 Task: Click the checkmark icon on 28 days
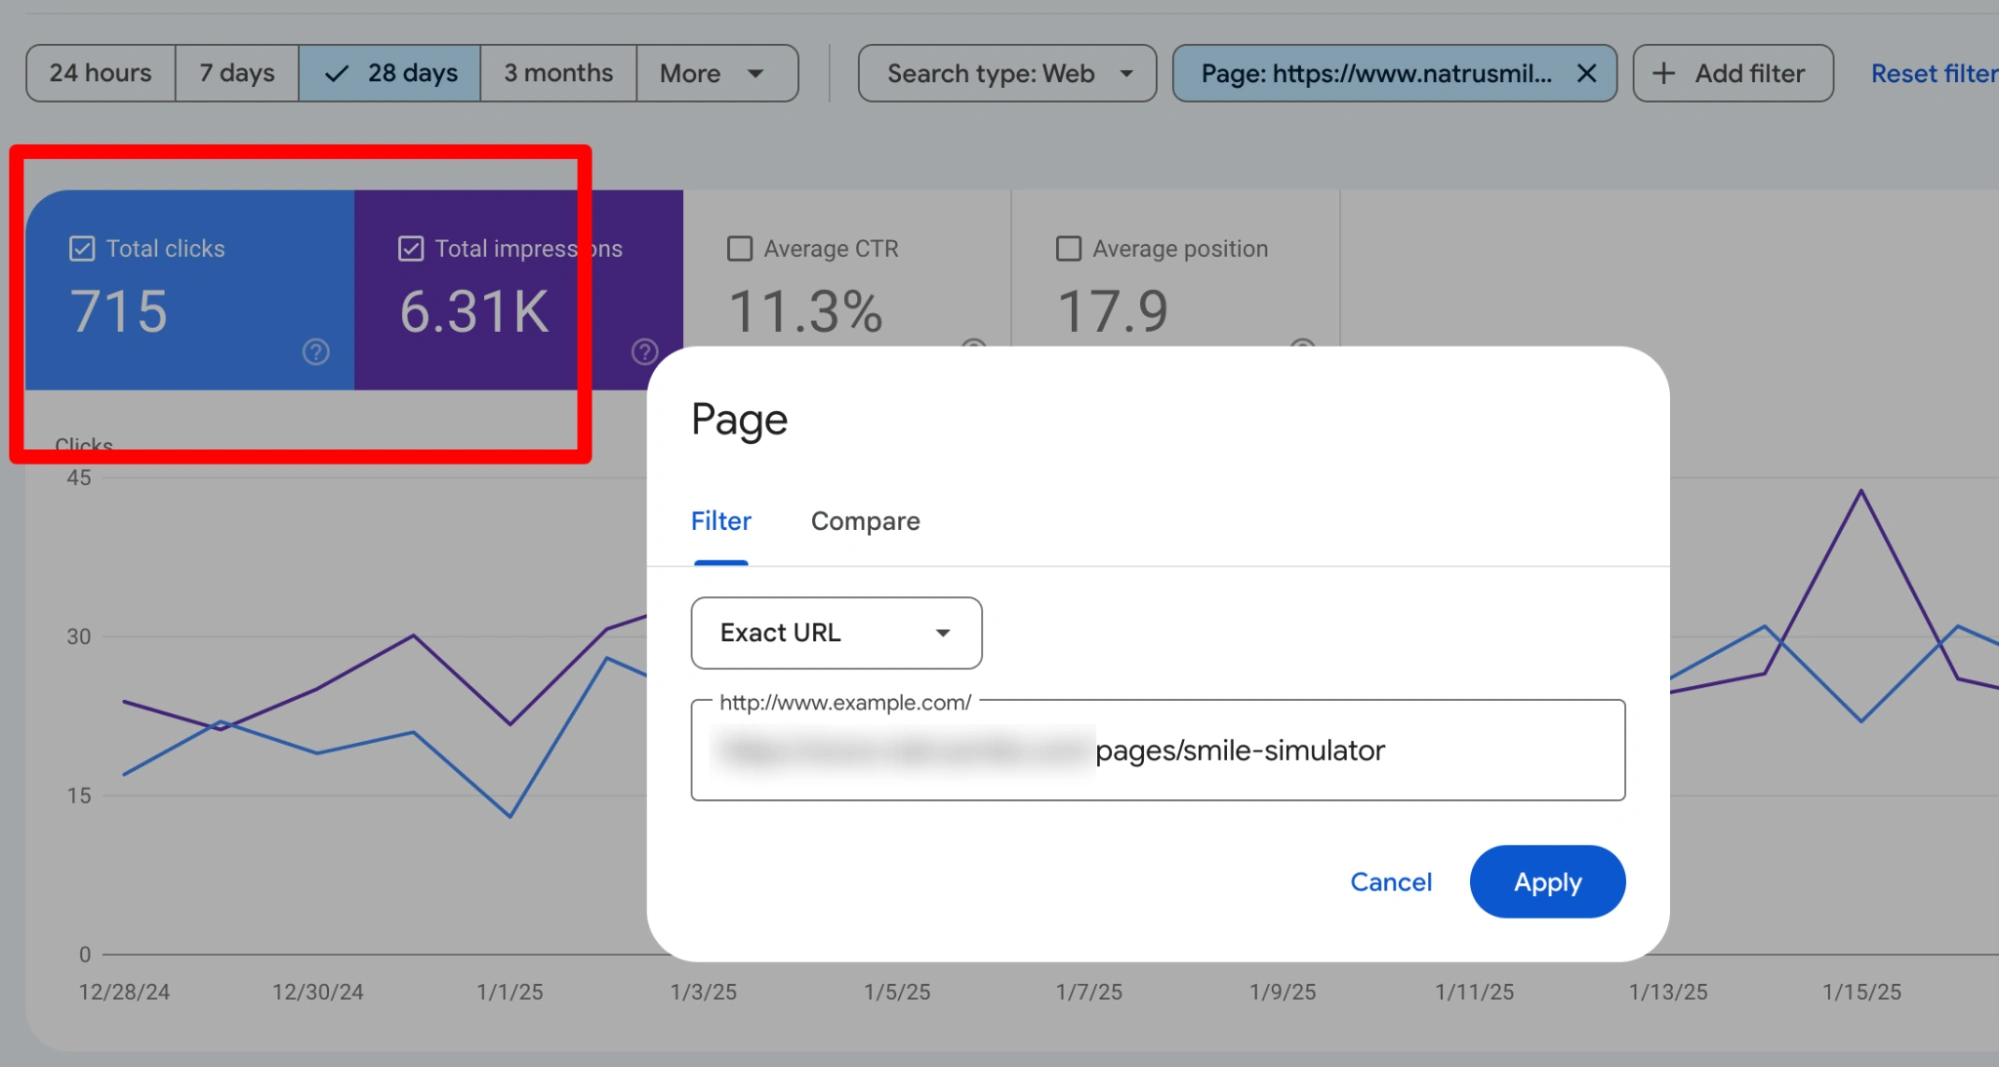click(x=337, y=73)
